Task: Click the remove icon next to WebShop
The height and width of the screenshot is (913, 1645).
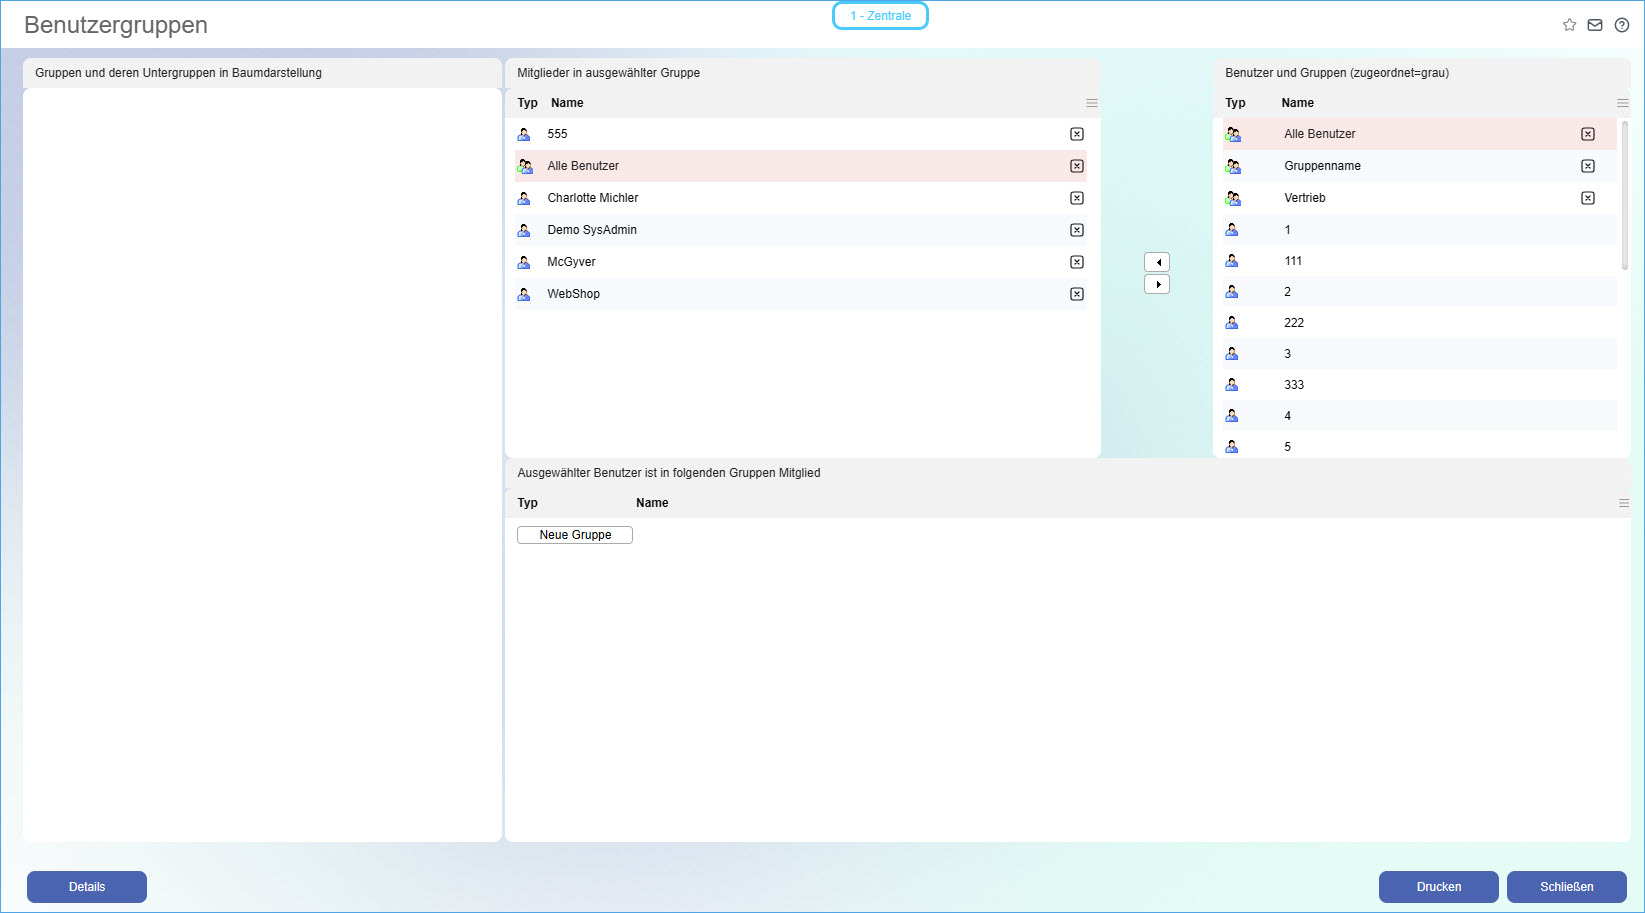Action: (x=1077, y=294)
